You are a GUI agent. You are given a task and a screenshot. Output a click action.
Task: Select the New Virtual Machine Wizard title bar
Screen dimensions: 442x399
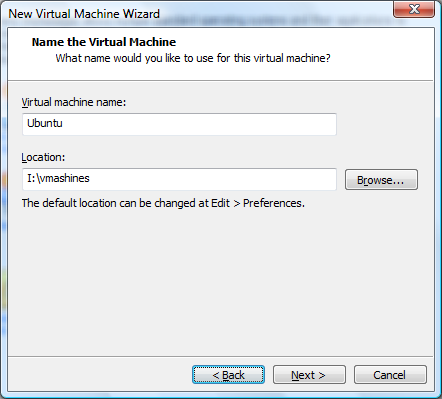click(200, 13)
